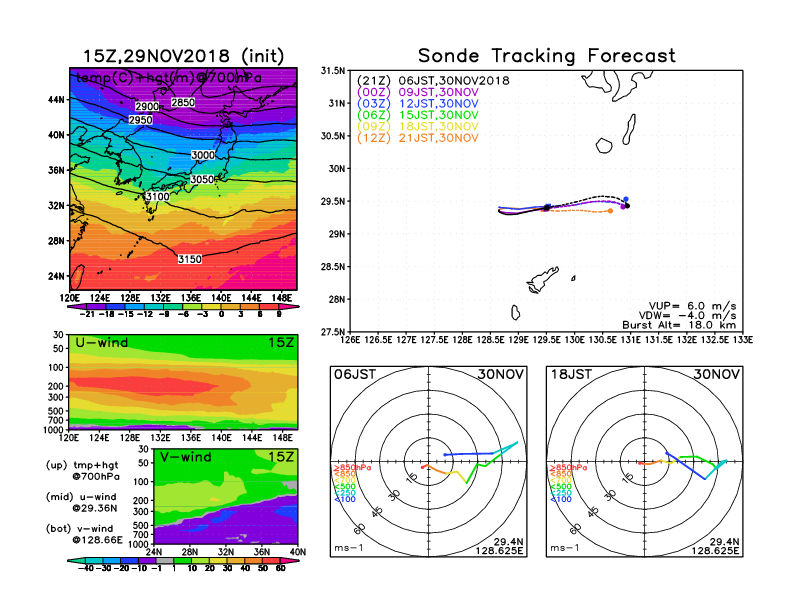792x612 pixels.
Task: Click the "(up) tmp+hgt @700hPa" note
Action: [83, 471]
